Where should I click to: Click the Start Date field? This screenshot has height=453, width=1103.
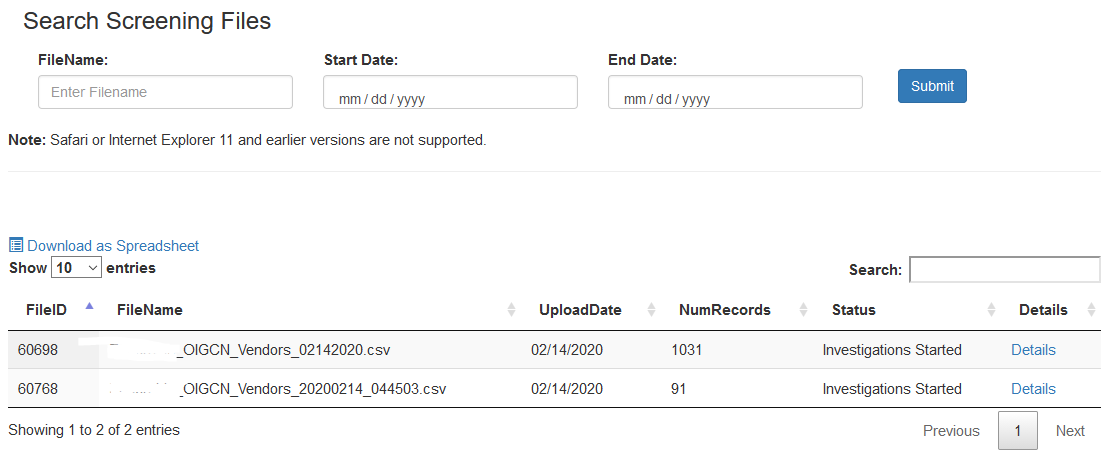pos(450,93)
